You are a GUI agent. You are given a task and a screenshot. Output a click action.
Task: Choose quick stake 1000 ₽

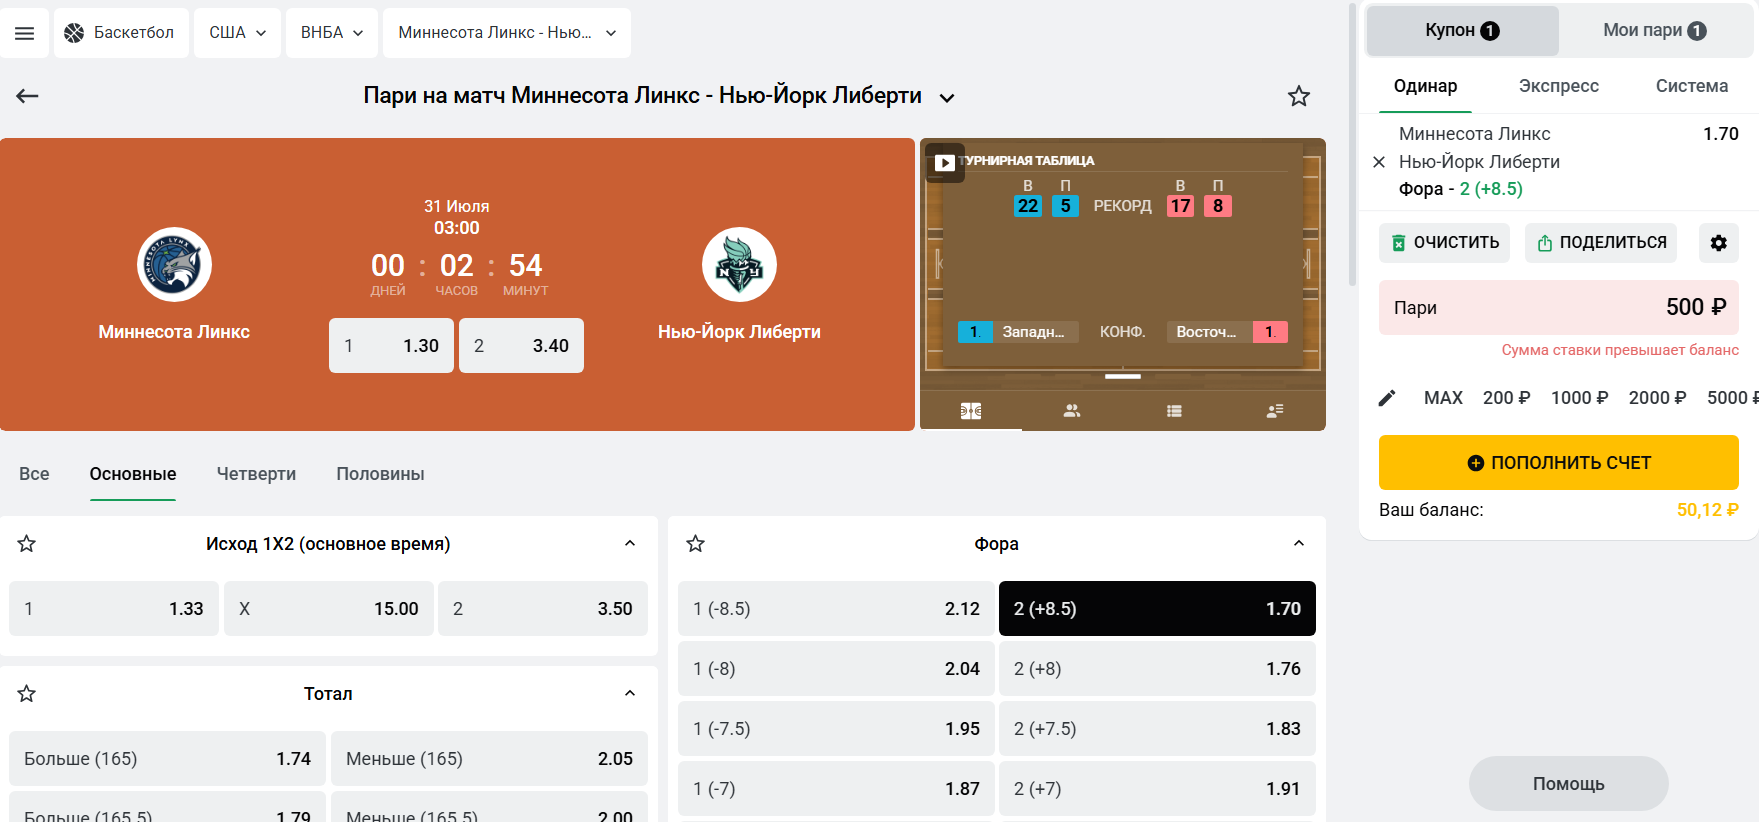point(1580,398)
